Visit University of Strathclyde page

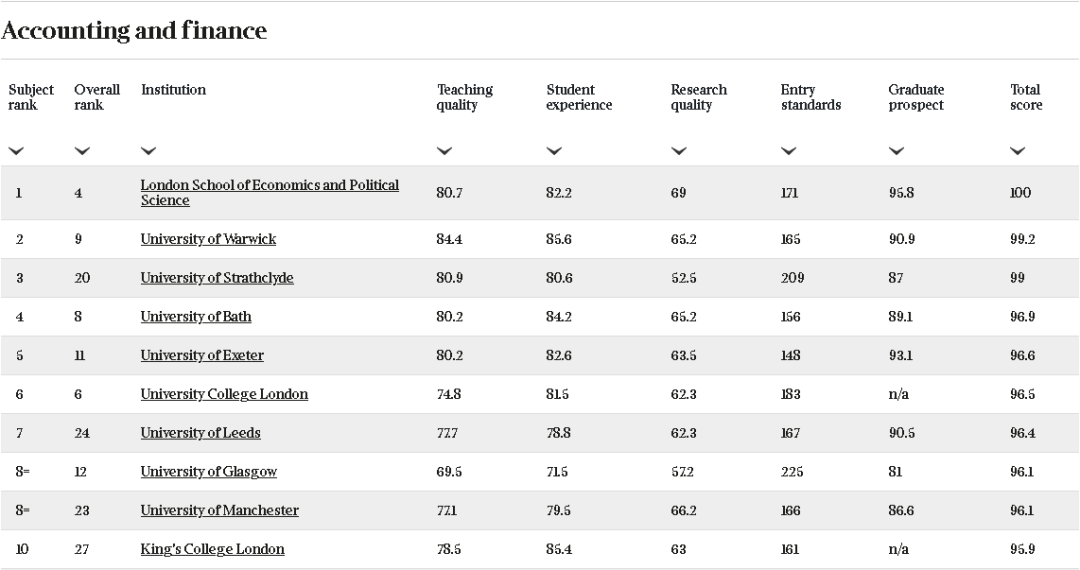click(217, 278)
